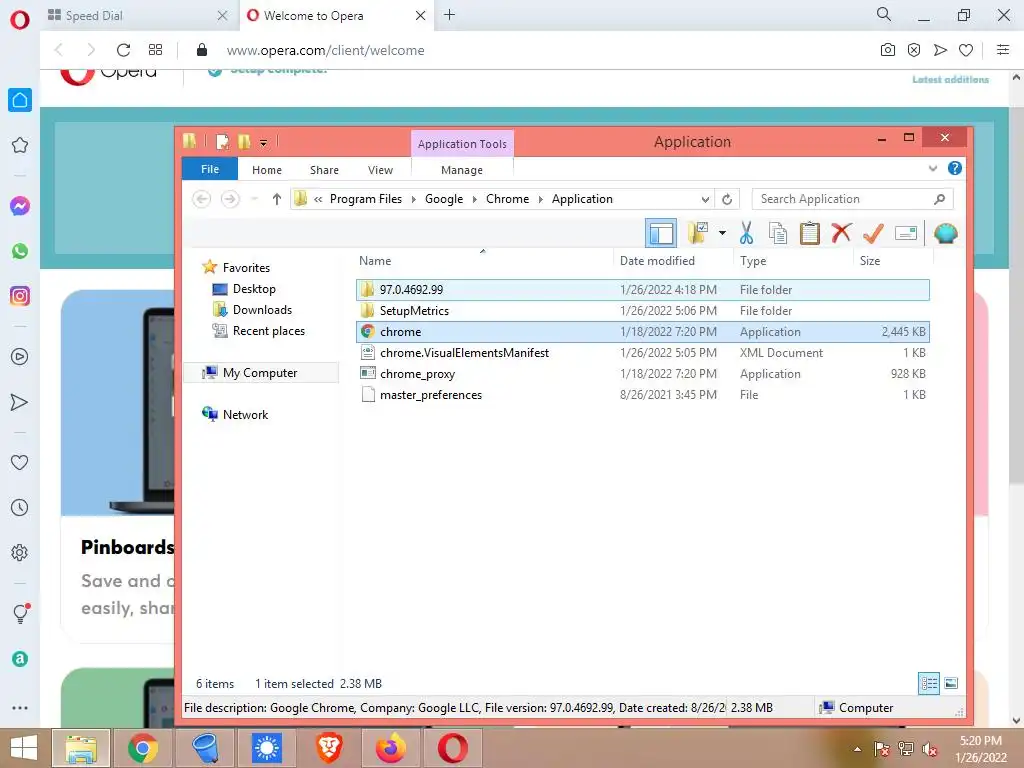1024x768 pixels.
Task: Click Program Files in the address breadcrumb
Action: pos(366,199)
